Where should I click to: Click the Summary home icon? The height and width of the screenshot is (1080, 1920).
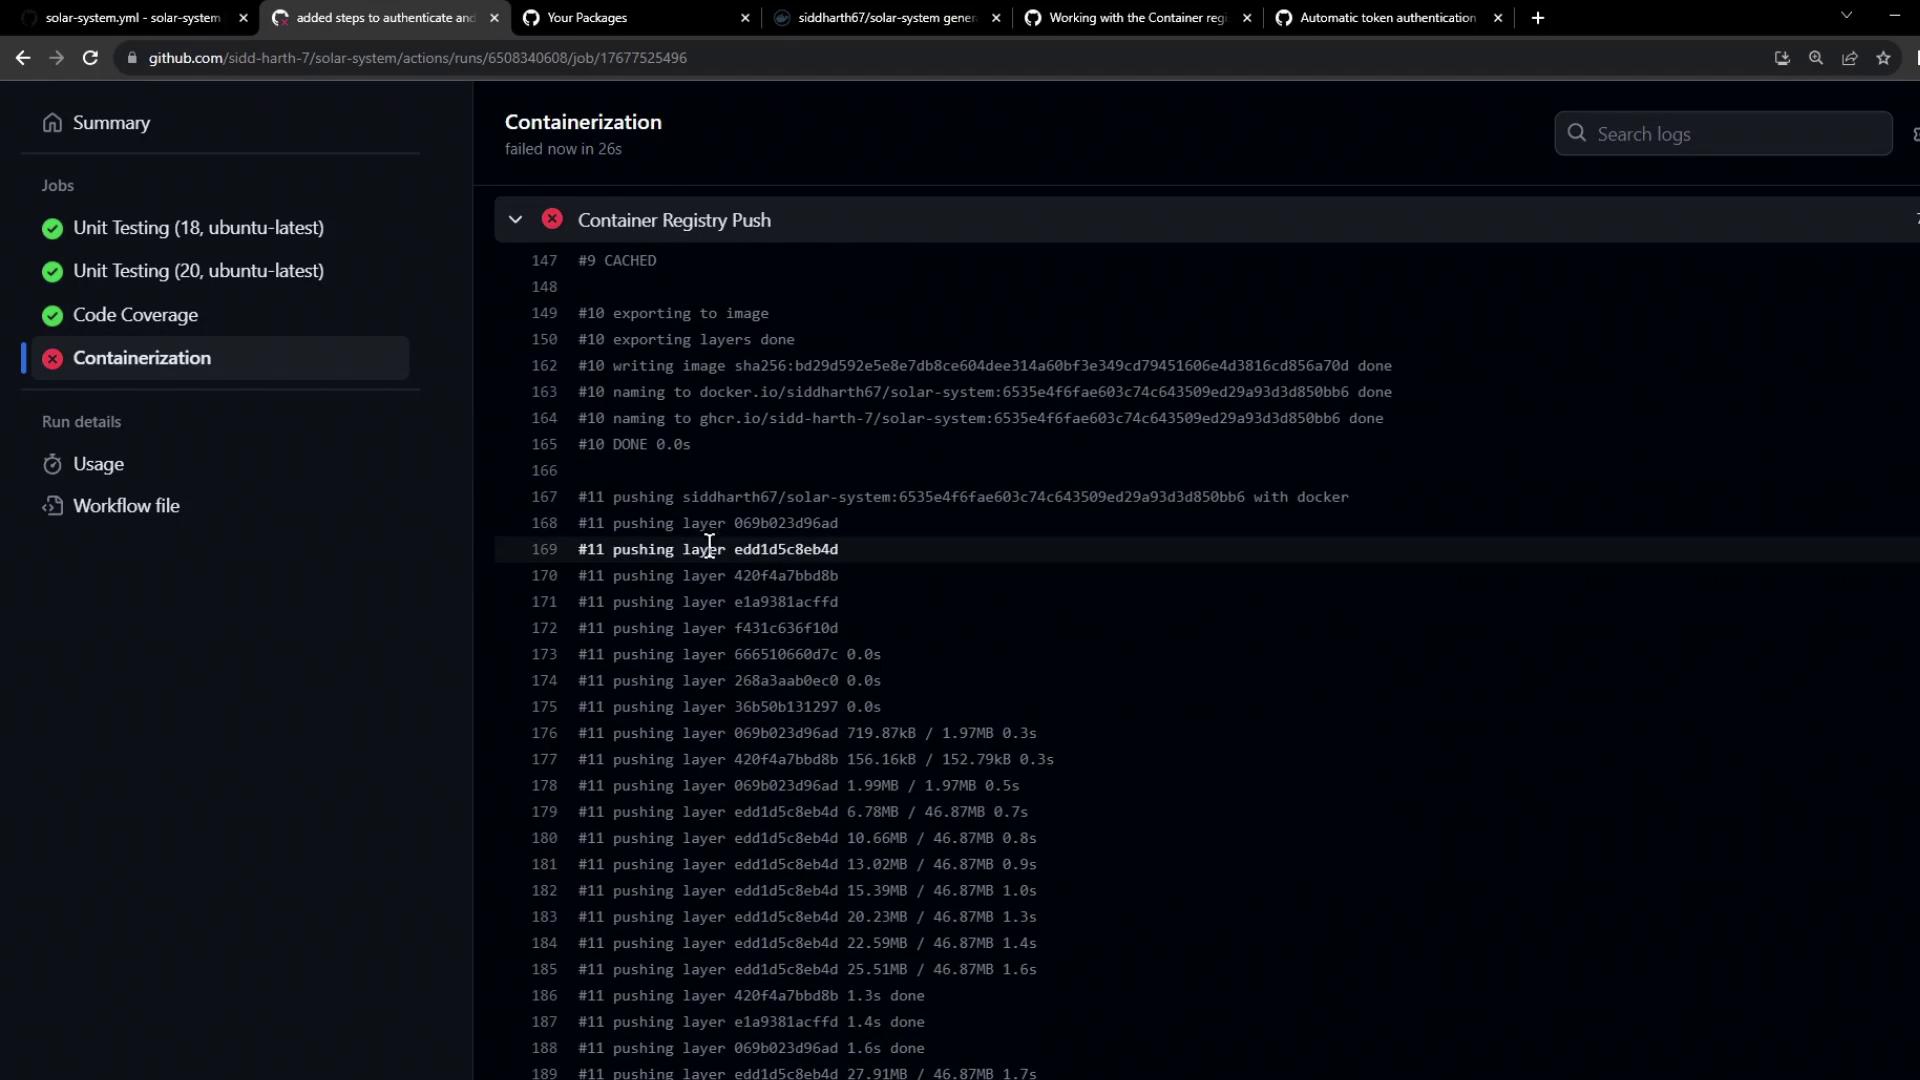point(52,123)
